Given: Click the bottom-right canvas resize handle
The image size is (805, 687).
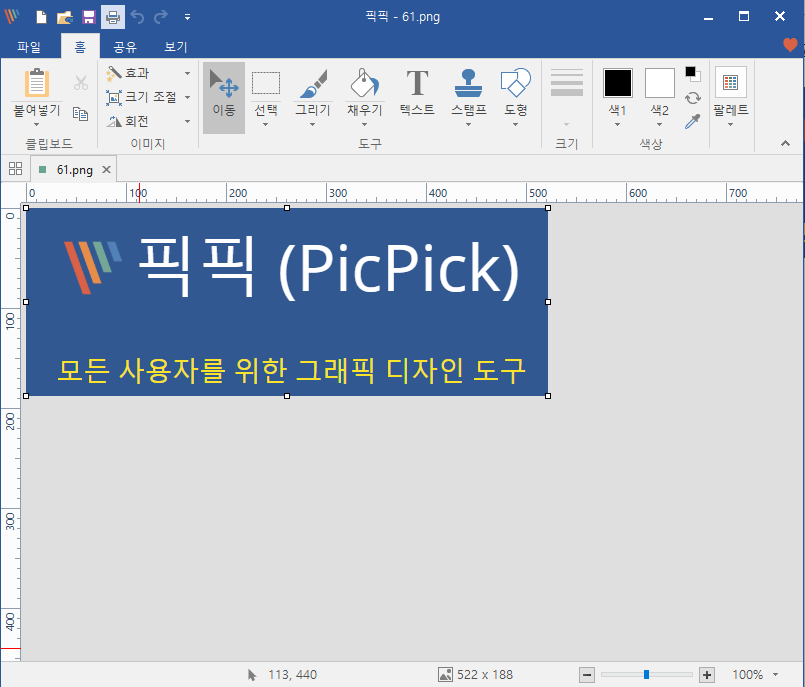Looking at the screenshot, I should click(548, 396).
